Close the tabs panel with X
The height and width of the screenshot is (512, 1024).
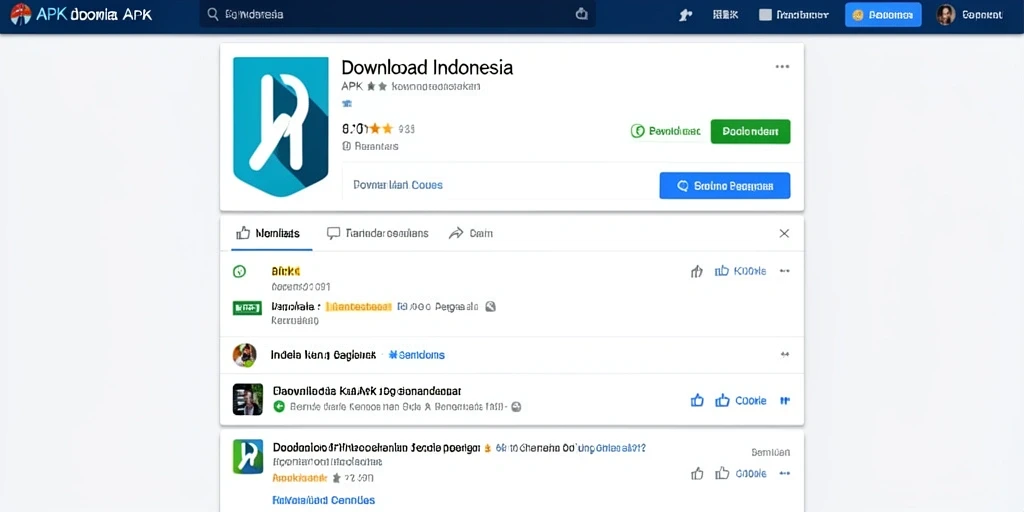[784, 233]
